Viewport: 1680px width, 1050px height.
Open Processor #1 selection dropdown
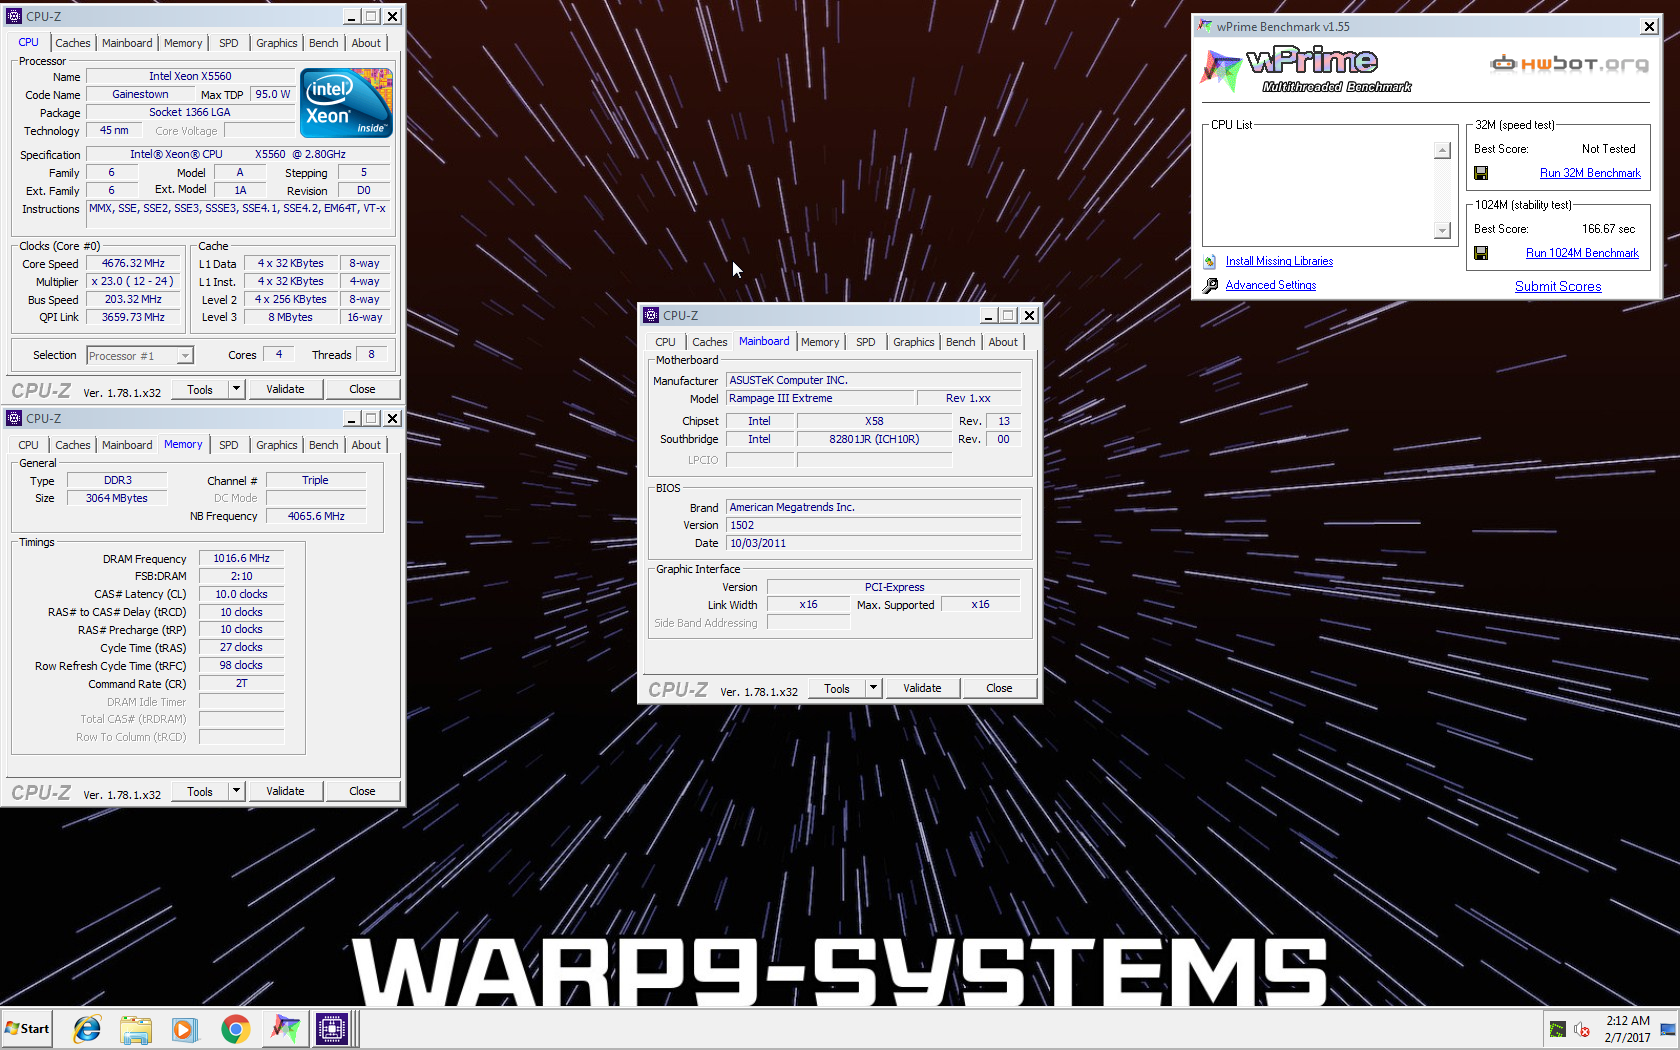coord(185,356)
